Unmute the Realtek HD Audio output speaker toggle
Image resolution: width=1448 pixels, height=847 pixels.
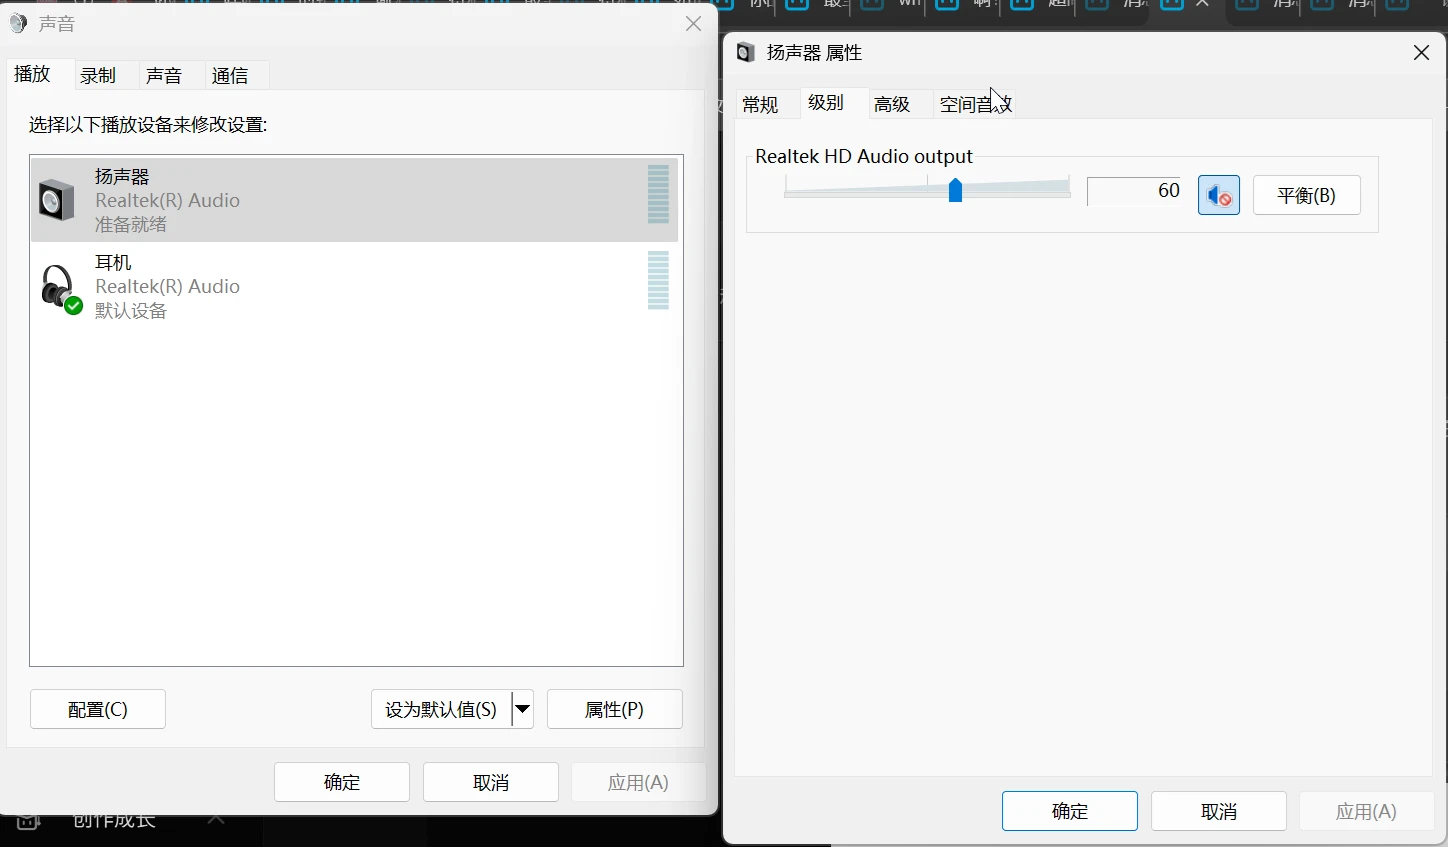tap(1218, 195)
